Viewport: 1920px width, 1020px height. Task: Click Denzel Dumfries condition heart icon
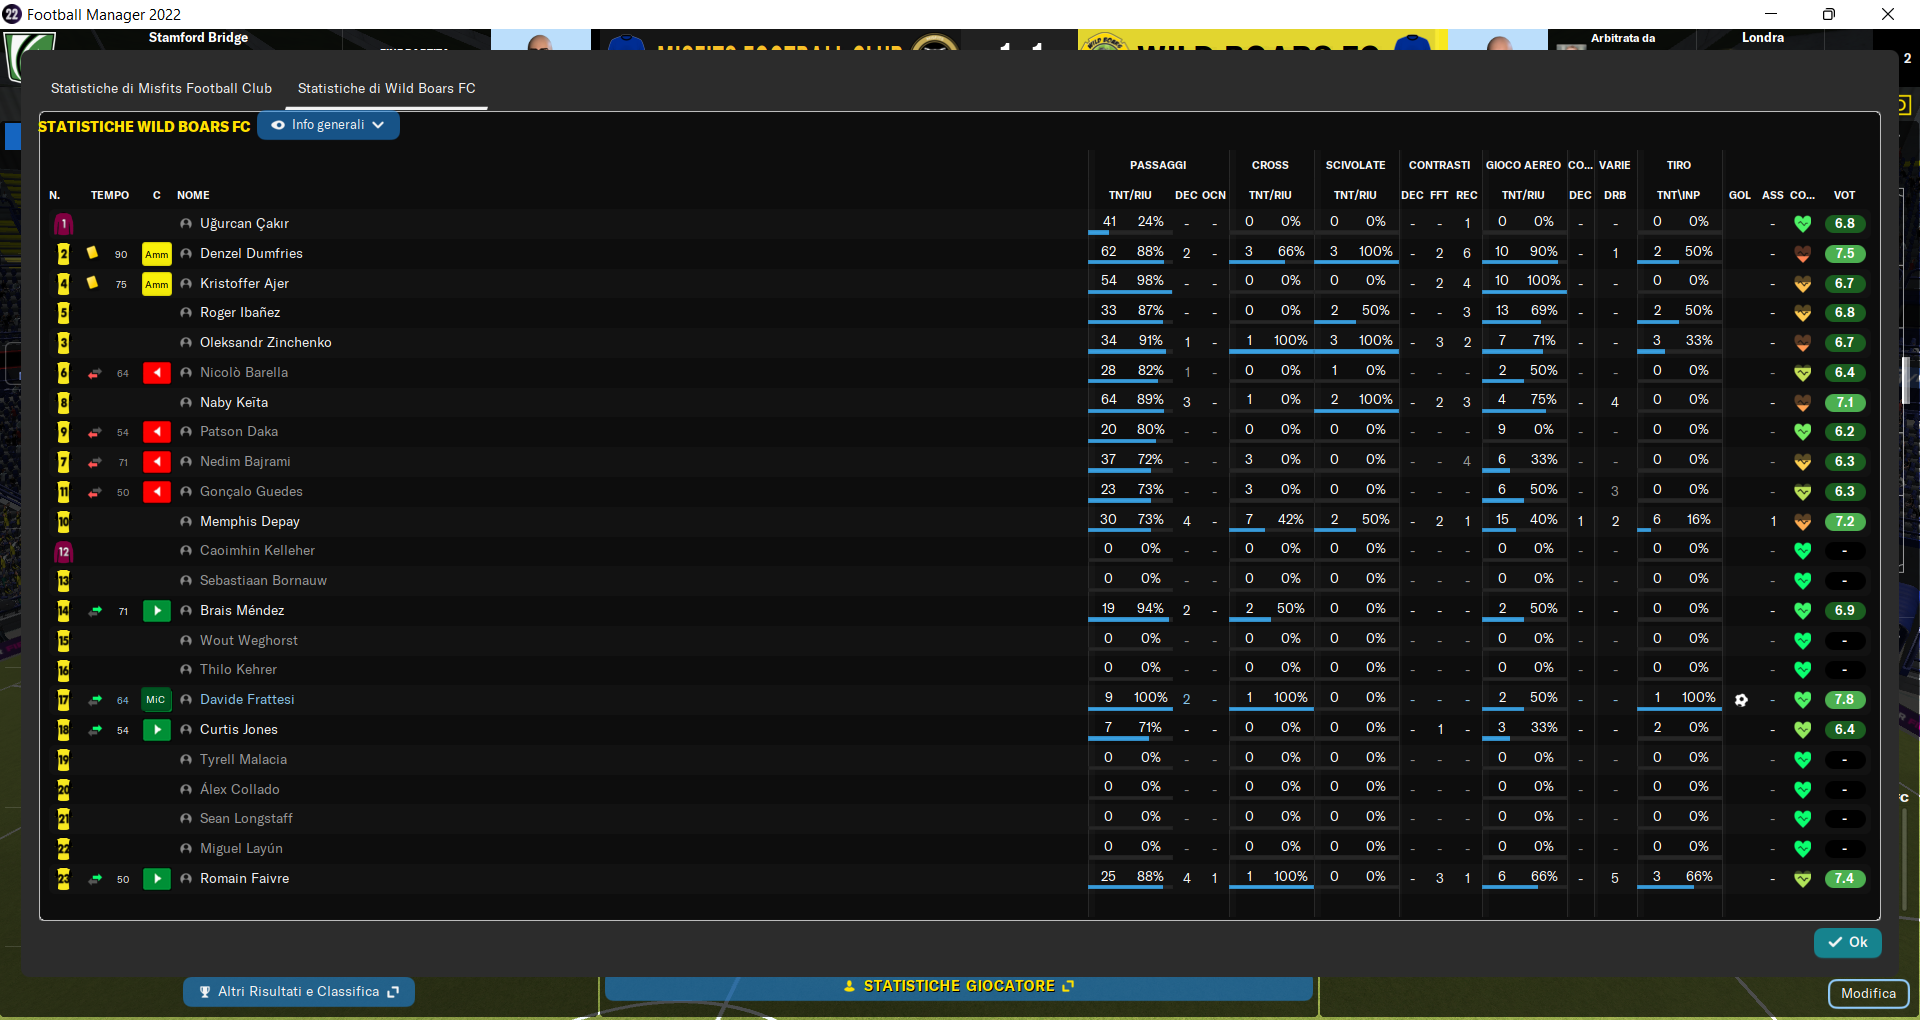(x=1802, y=254)
